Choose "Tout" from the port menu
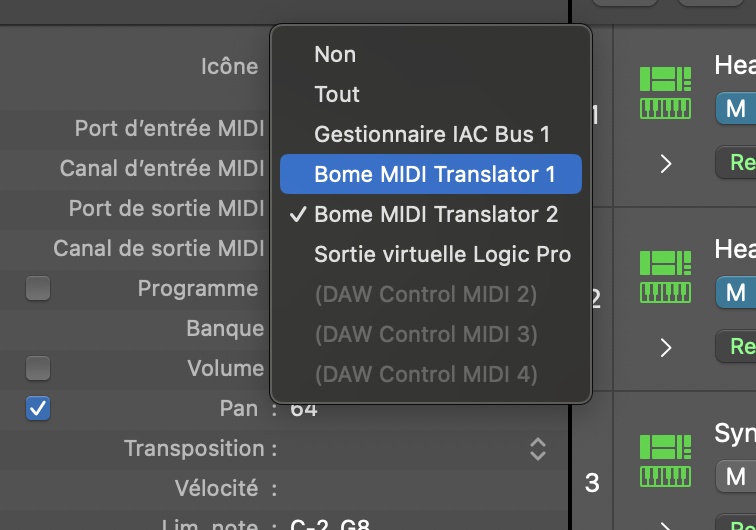The width and height of the screenshot is (756, 530). click(x=337, y=94)
